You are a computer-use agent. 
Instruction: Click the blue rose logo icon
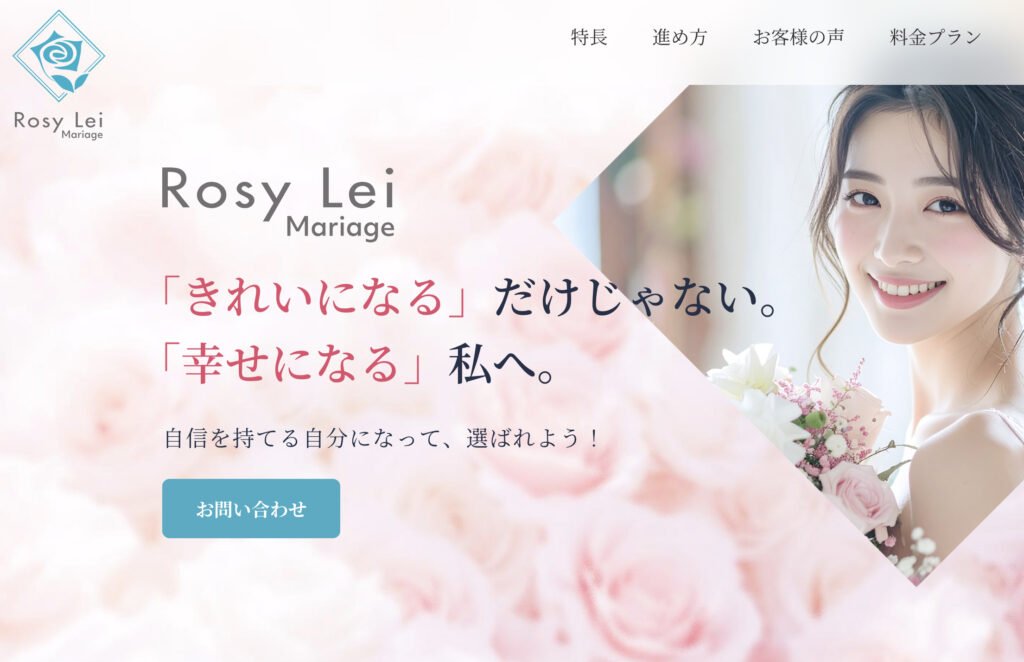[x=59, y=56]
